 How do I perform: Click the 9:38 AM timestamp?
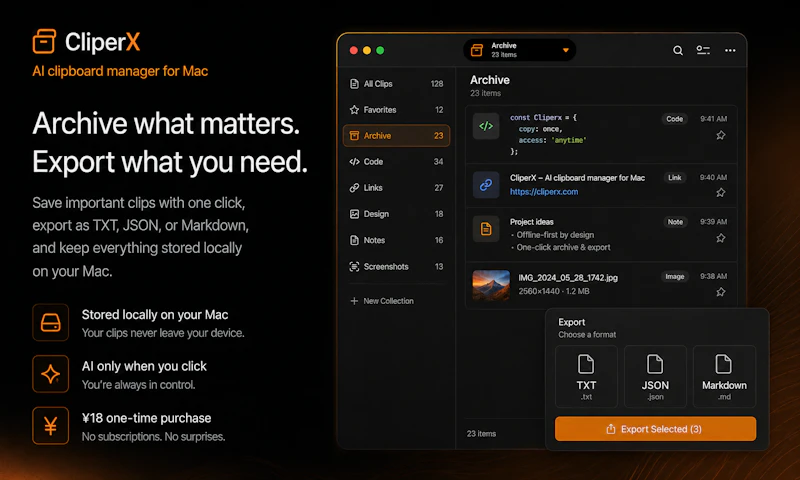[x=713, y=276]
